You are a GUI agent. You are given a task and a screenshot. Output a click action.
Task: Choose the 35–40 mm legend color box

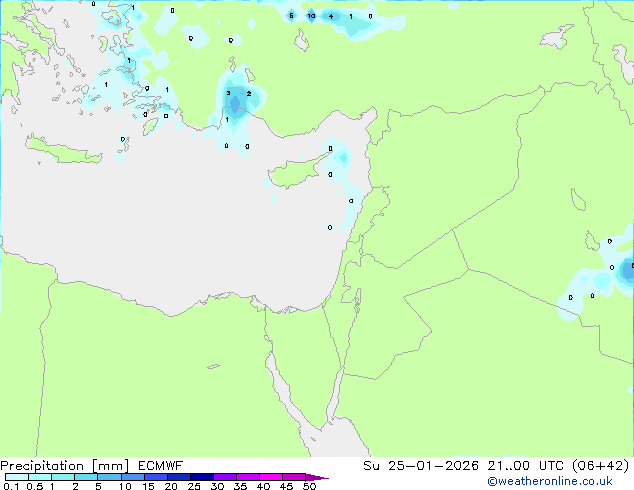point(247,477)
